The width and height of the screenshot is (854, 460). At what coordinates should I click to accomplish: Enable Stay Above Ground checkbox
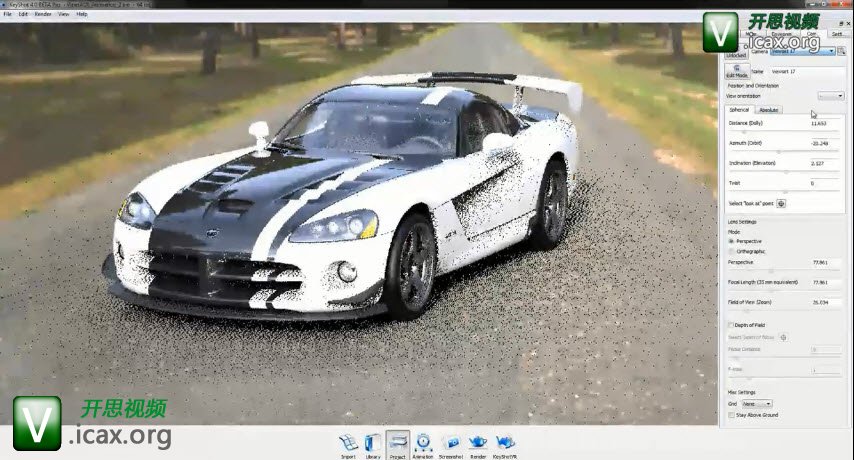[x=731, y=415]
